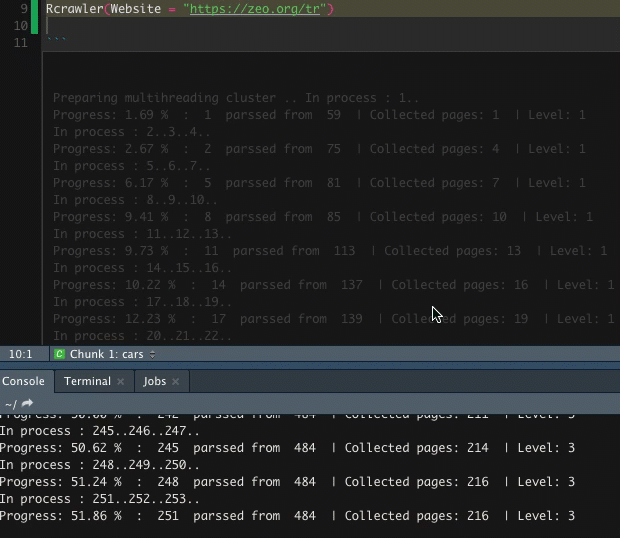The height and width of the screenshot is (538, 620).
Task: Close the Terminal tab
Action: tap(121, 381)
